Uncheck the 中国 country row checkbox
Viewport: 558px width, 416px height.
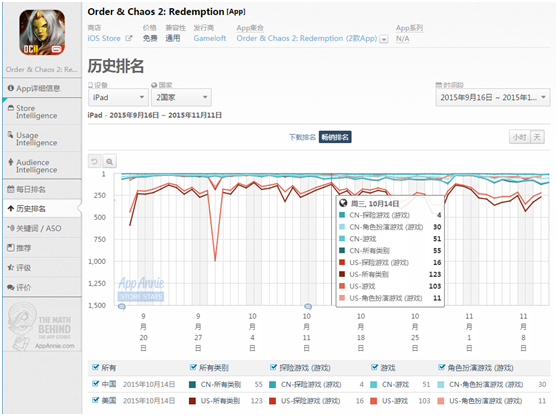click(x=95, y=384)
